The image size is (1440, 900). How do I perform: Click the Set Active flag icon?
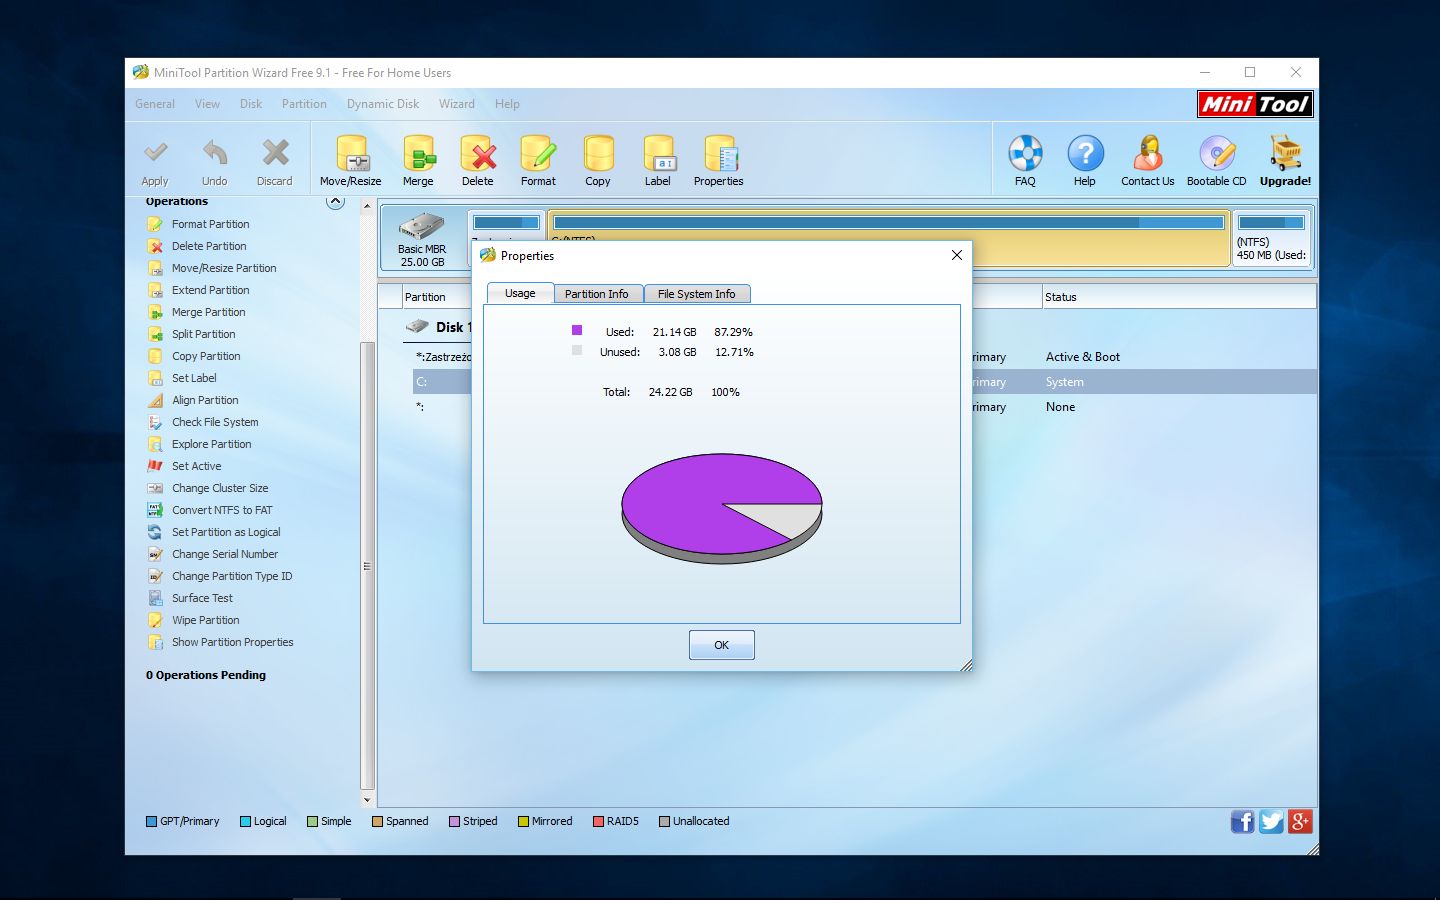click(x=155, y=466)
